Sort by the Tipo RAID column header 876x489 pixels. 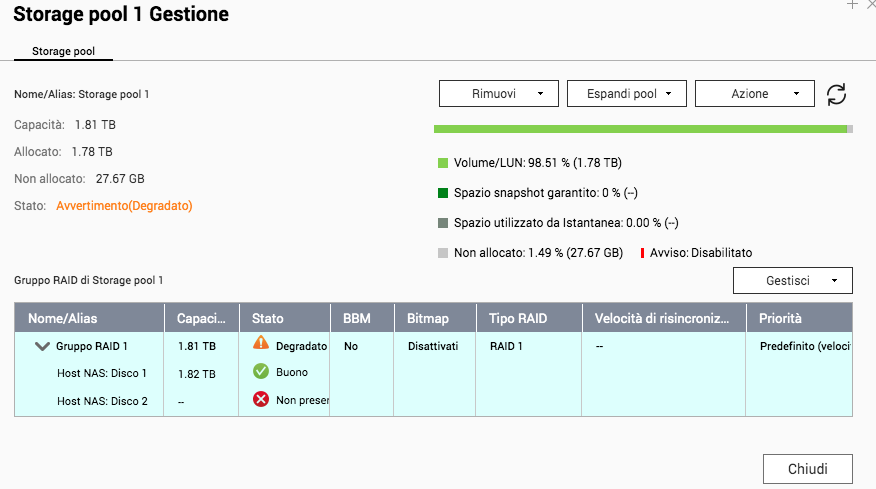pyautogui.click(x=516, y=318)
